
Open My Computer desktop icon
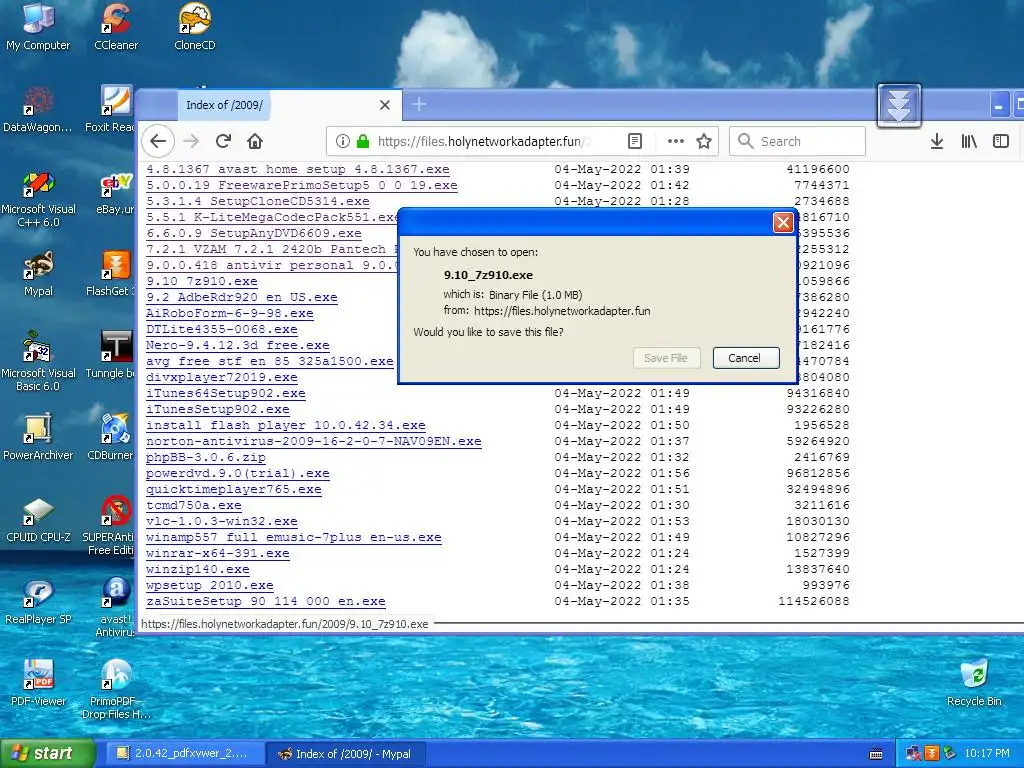tap(38, 27)
